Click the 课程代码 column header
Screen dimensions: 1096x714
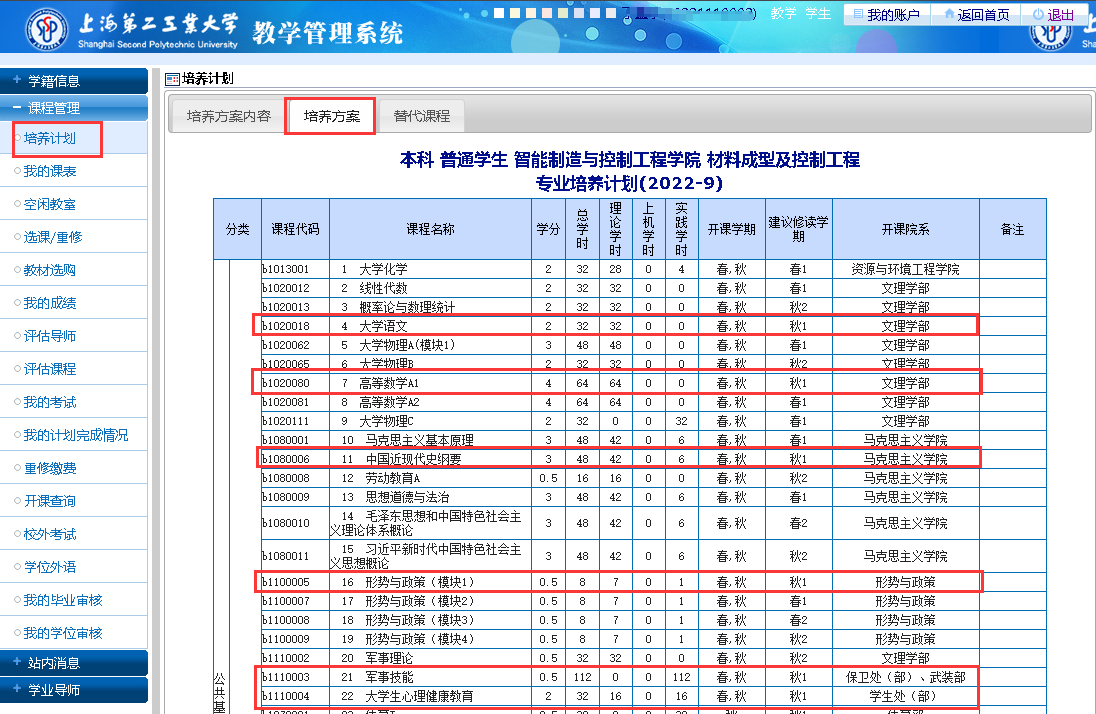pos(296,229)
